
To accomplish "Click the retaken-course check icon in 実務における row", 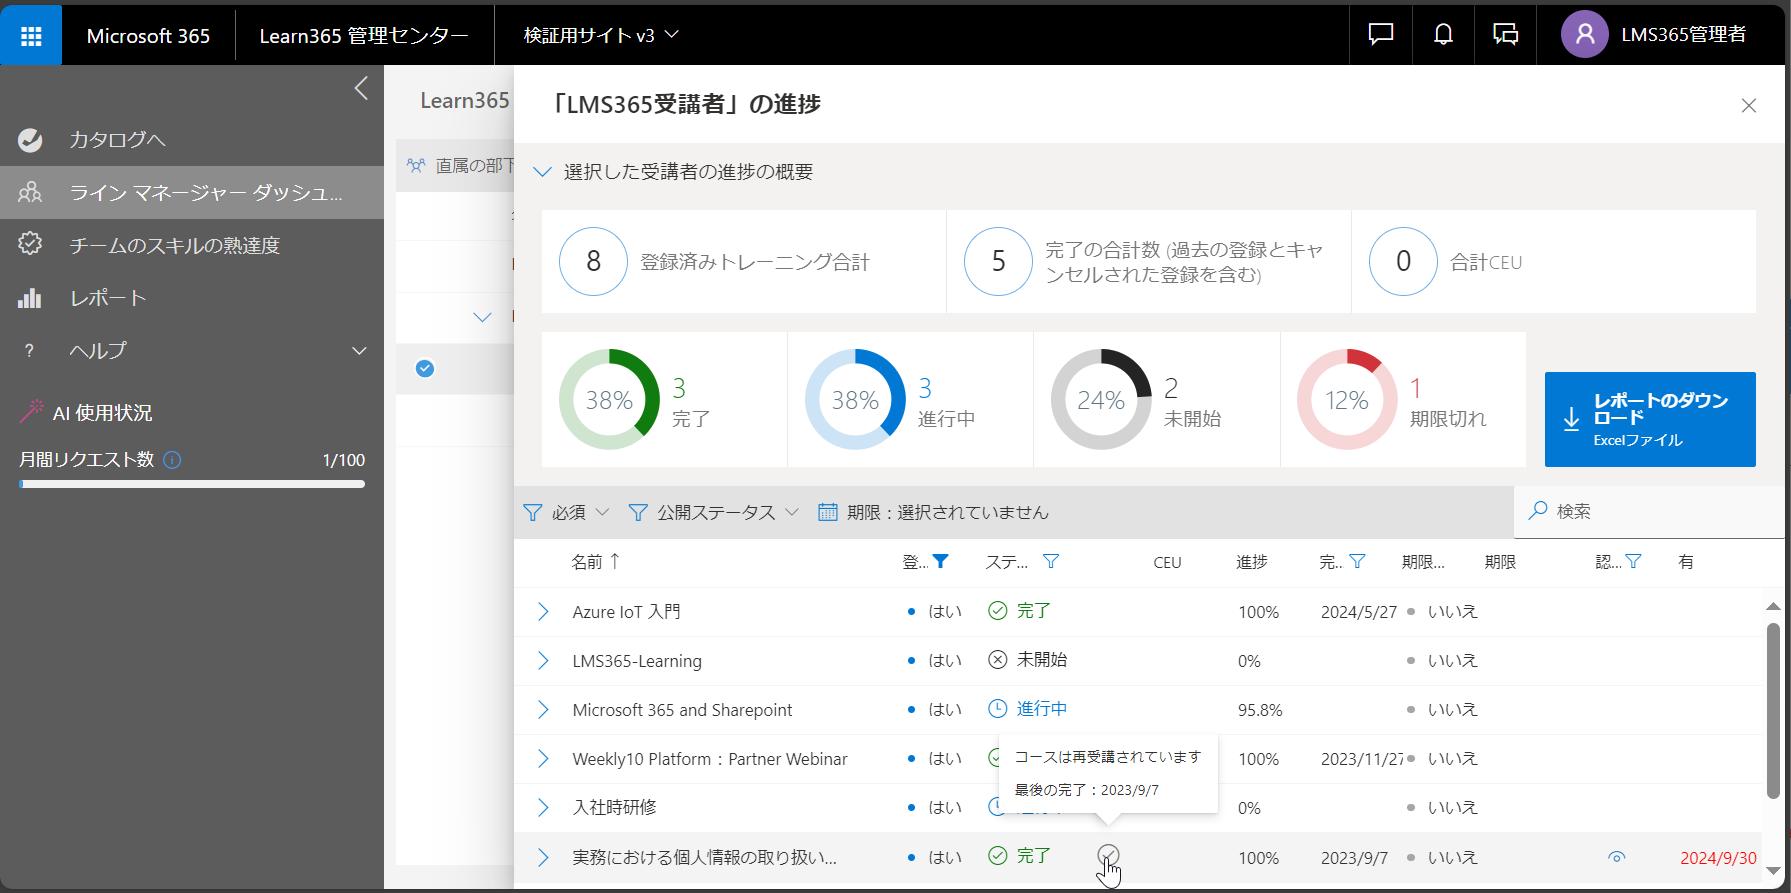I will (1108, 855).
